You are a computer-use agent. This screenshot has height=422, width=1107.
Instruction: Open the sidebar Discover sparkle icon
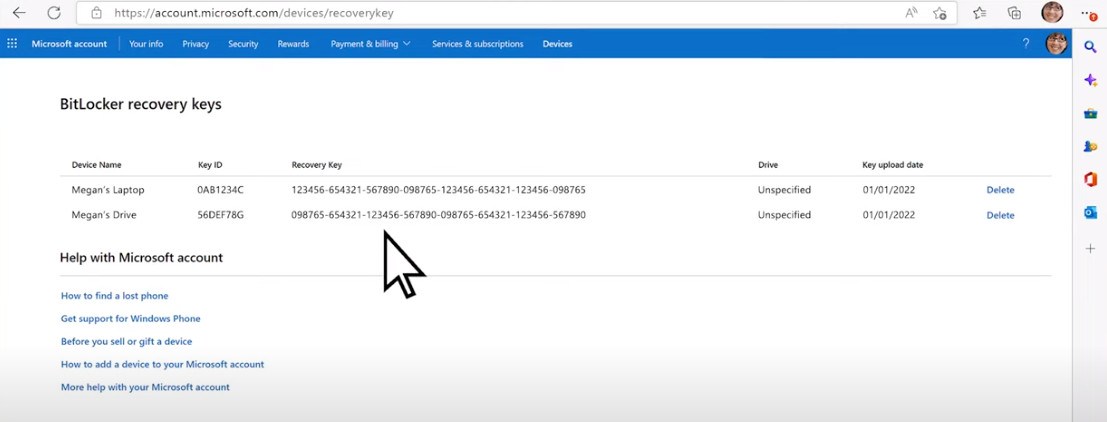click(x=1090, y=80)
